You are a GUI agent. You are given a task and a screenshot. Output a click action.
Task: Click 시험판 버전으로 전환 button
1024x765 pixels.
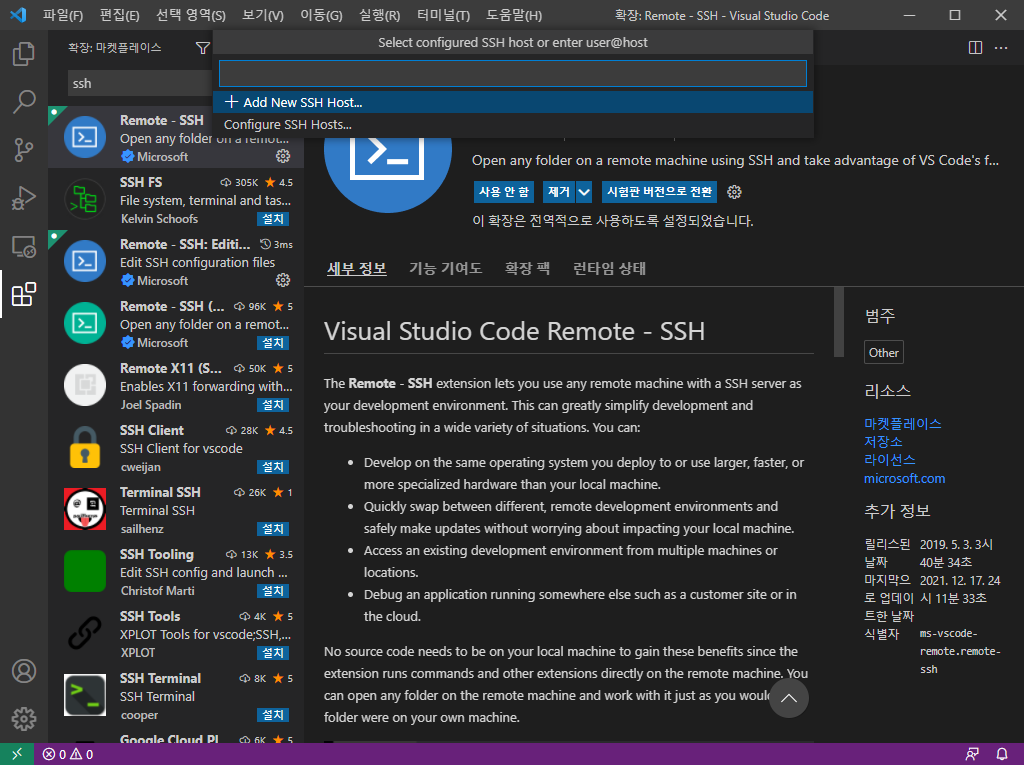pyautogui.click(x=659, y=192)
